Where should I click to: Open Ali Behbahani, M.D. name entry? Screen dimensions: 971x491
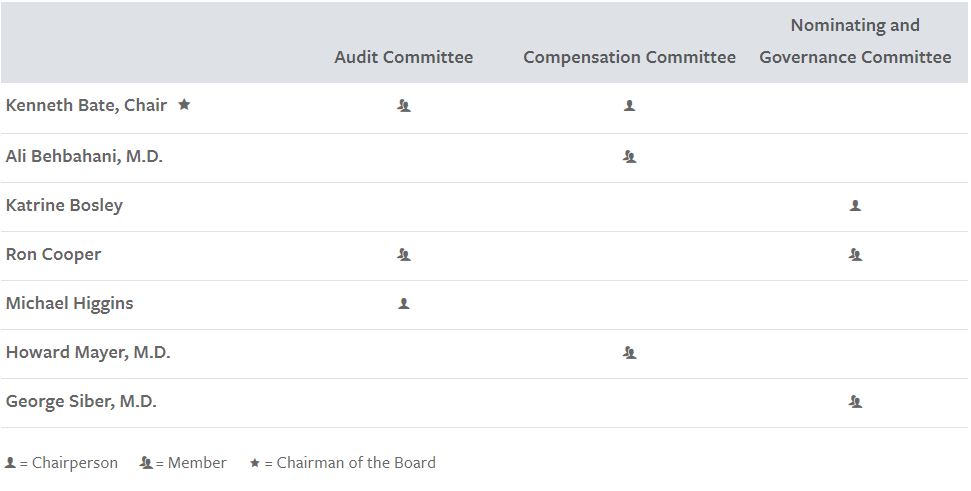84,156
